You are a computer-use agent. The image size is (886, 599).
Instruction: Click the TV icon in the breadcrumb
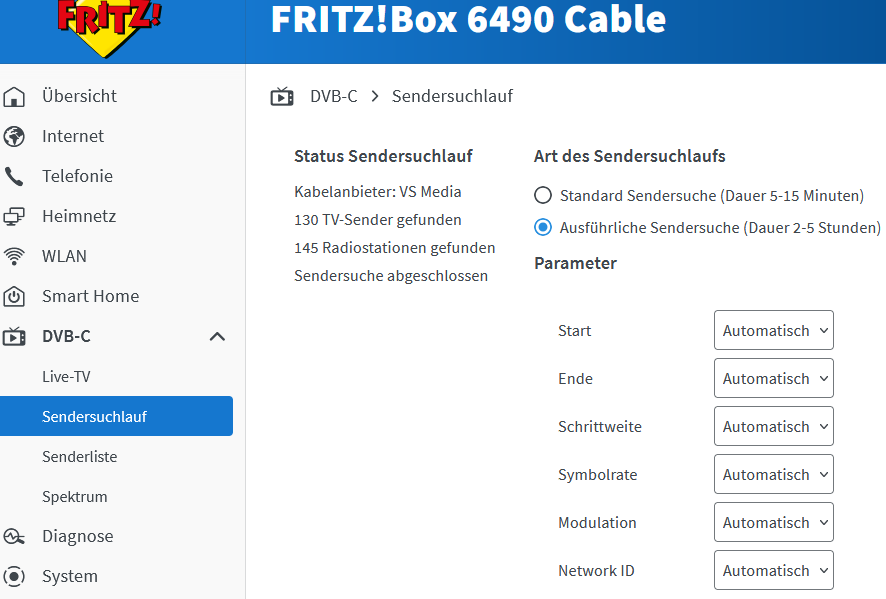(283, 95)
